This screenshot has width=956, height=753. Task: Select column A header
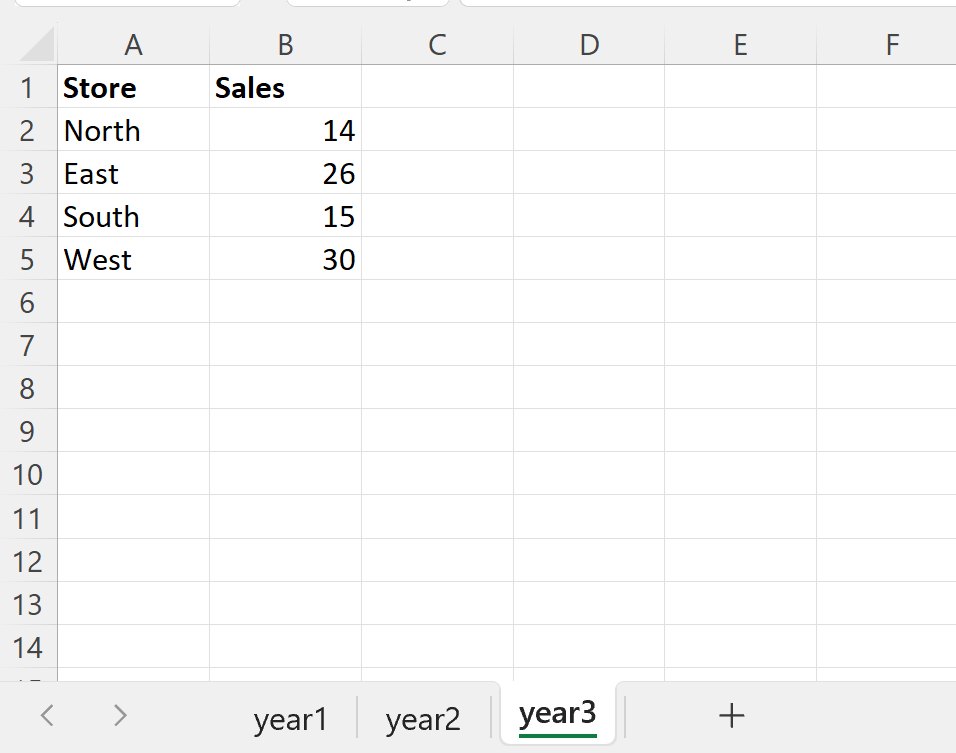coord(133,44)
